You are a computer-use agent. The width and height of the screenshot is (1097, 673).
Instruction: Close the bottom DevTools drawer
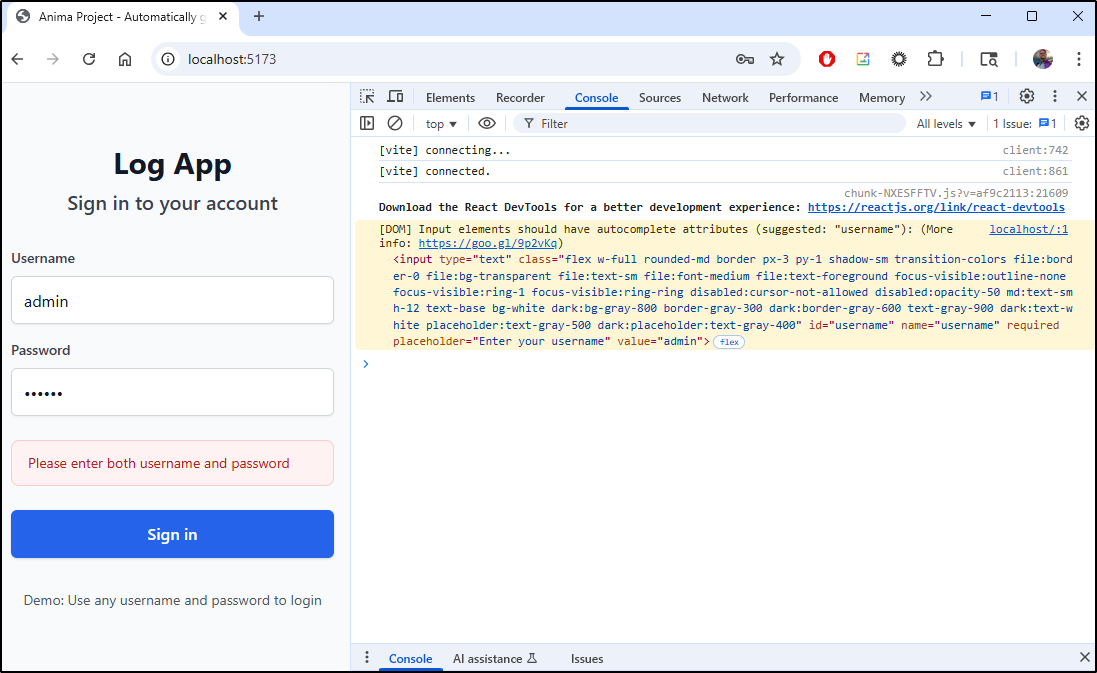pyautogui.click(x=1084, y=657)
